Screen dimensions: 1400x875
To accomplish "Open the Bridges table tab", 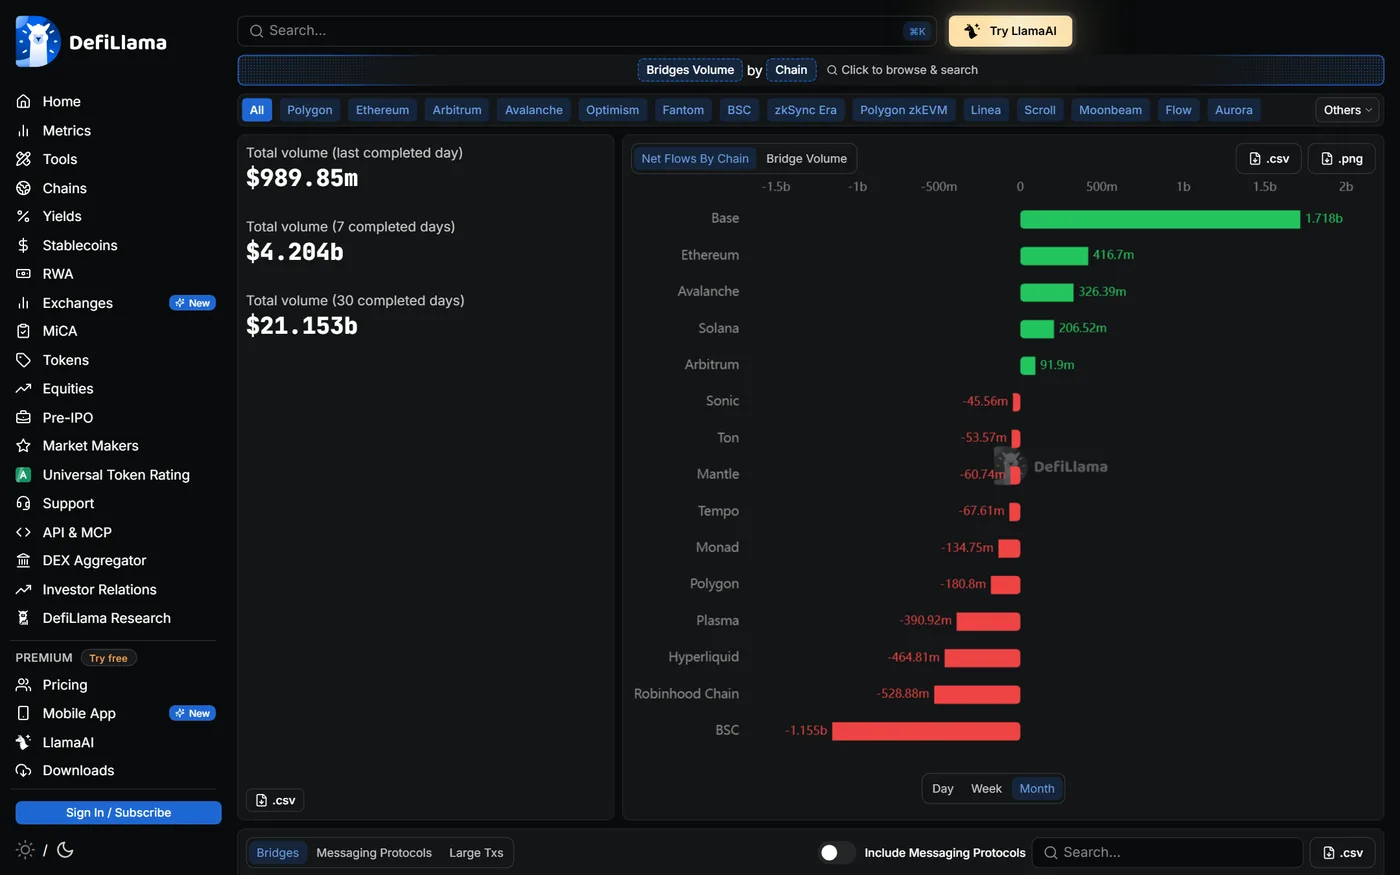I will point(278,853).
